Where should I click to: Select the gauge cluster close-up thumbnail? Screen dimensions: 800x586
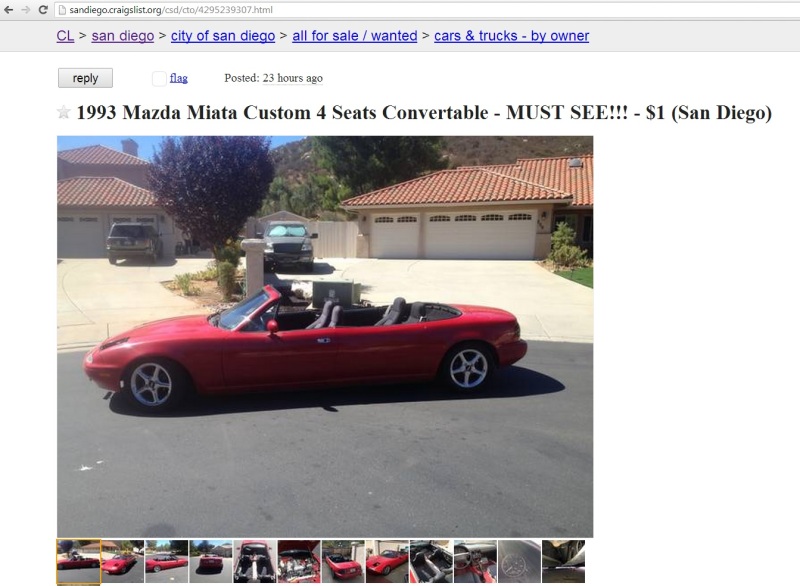click(519, 562)
